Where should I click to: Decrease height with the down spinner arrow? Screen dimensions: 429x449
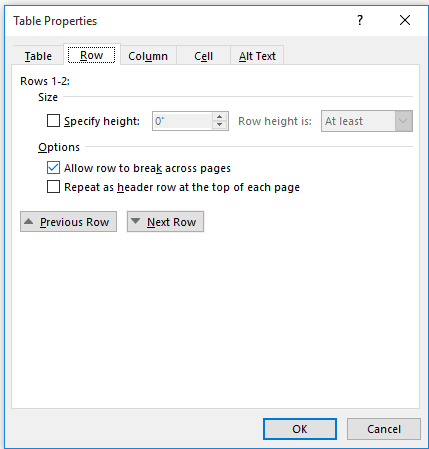point(219,125)
